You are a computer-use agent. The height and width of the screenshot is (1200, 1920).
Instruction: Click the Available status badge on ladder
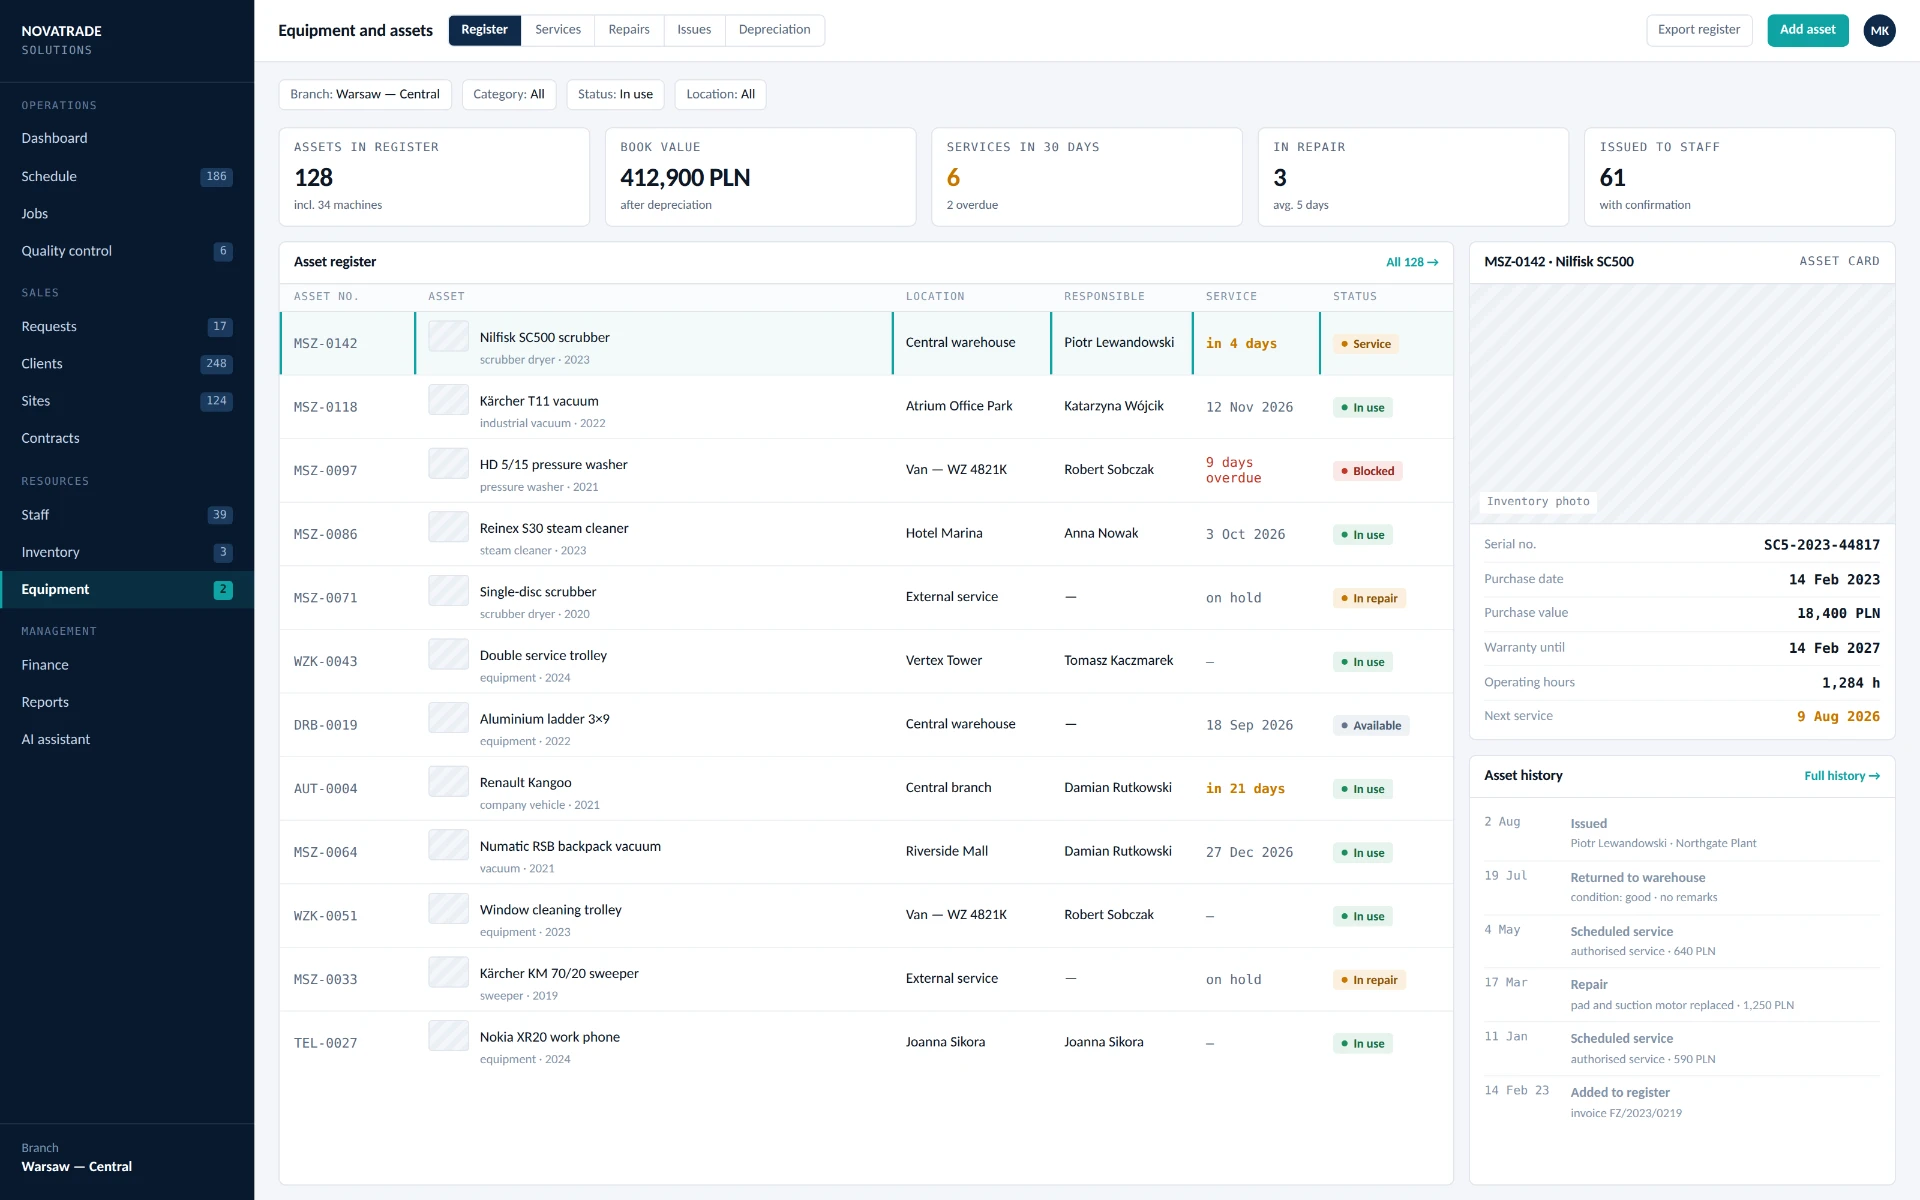tap(1371, 726)
